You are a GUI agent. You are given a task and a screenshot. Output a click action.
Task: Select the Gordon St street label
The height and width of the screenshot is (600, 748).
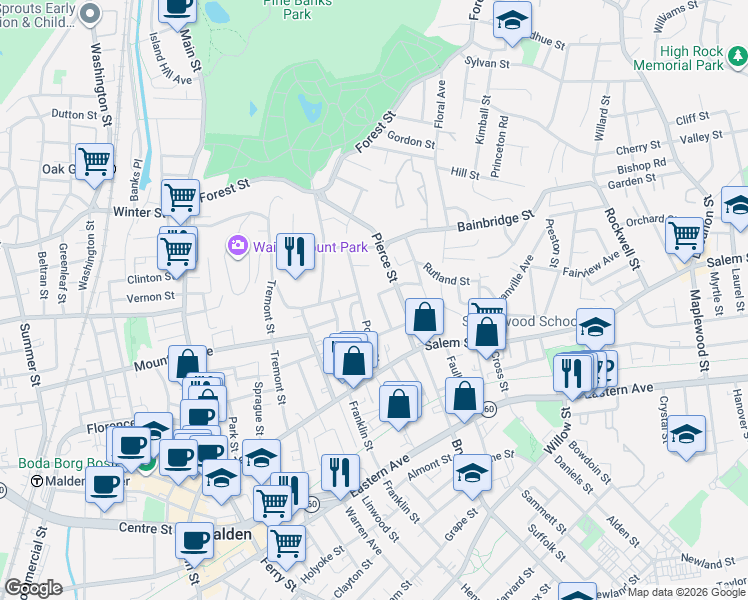411,140
